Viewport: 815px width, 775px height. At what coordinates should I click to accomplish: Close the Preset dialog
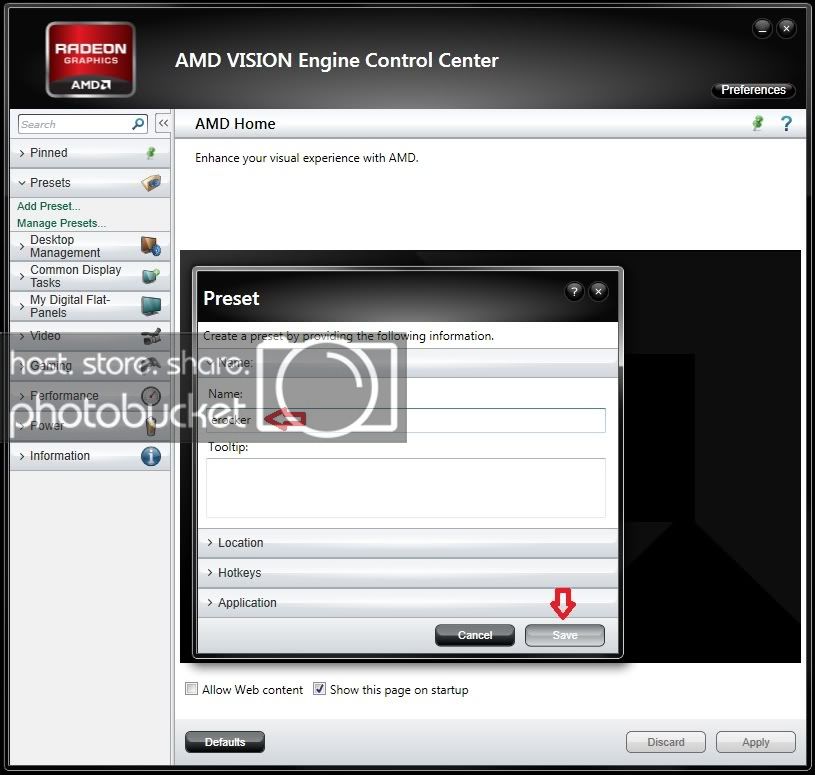(598, 292)
